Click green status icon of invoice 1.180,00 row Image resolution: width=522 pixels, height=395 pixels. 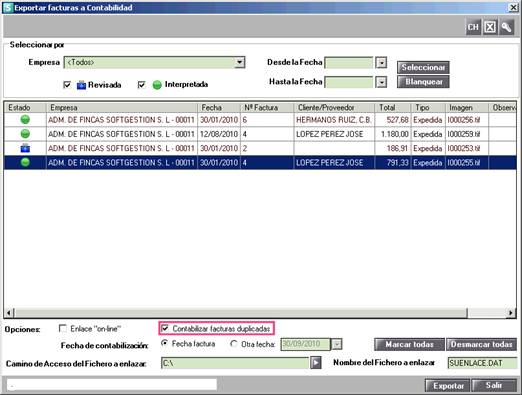click(x=25, y=134)
